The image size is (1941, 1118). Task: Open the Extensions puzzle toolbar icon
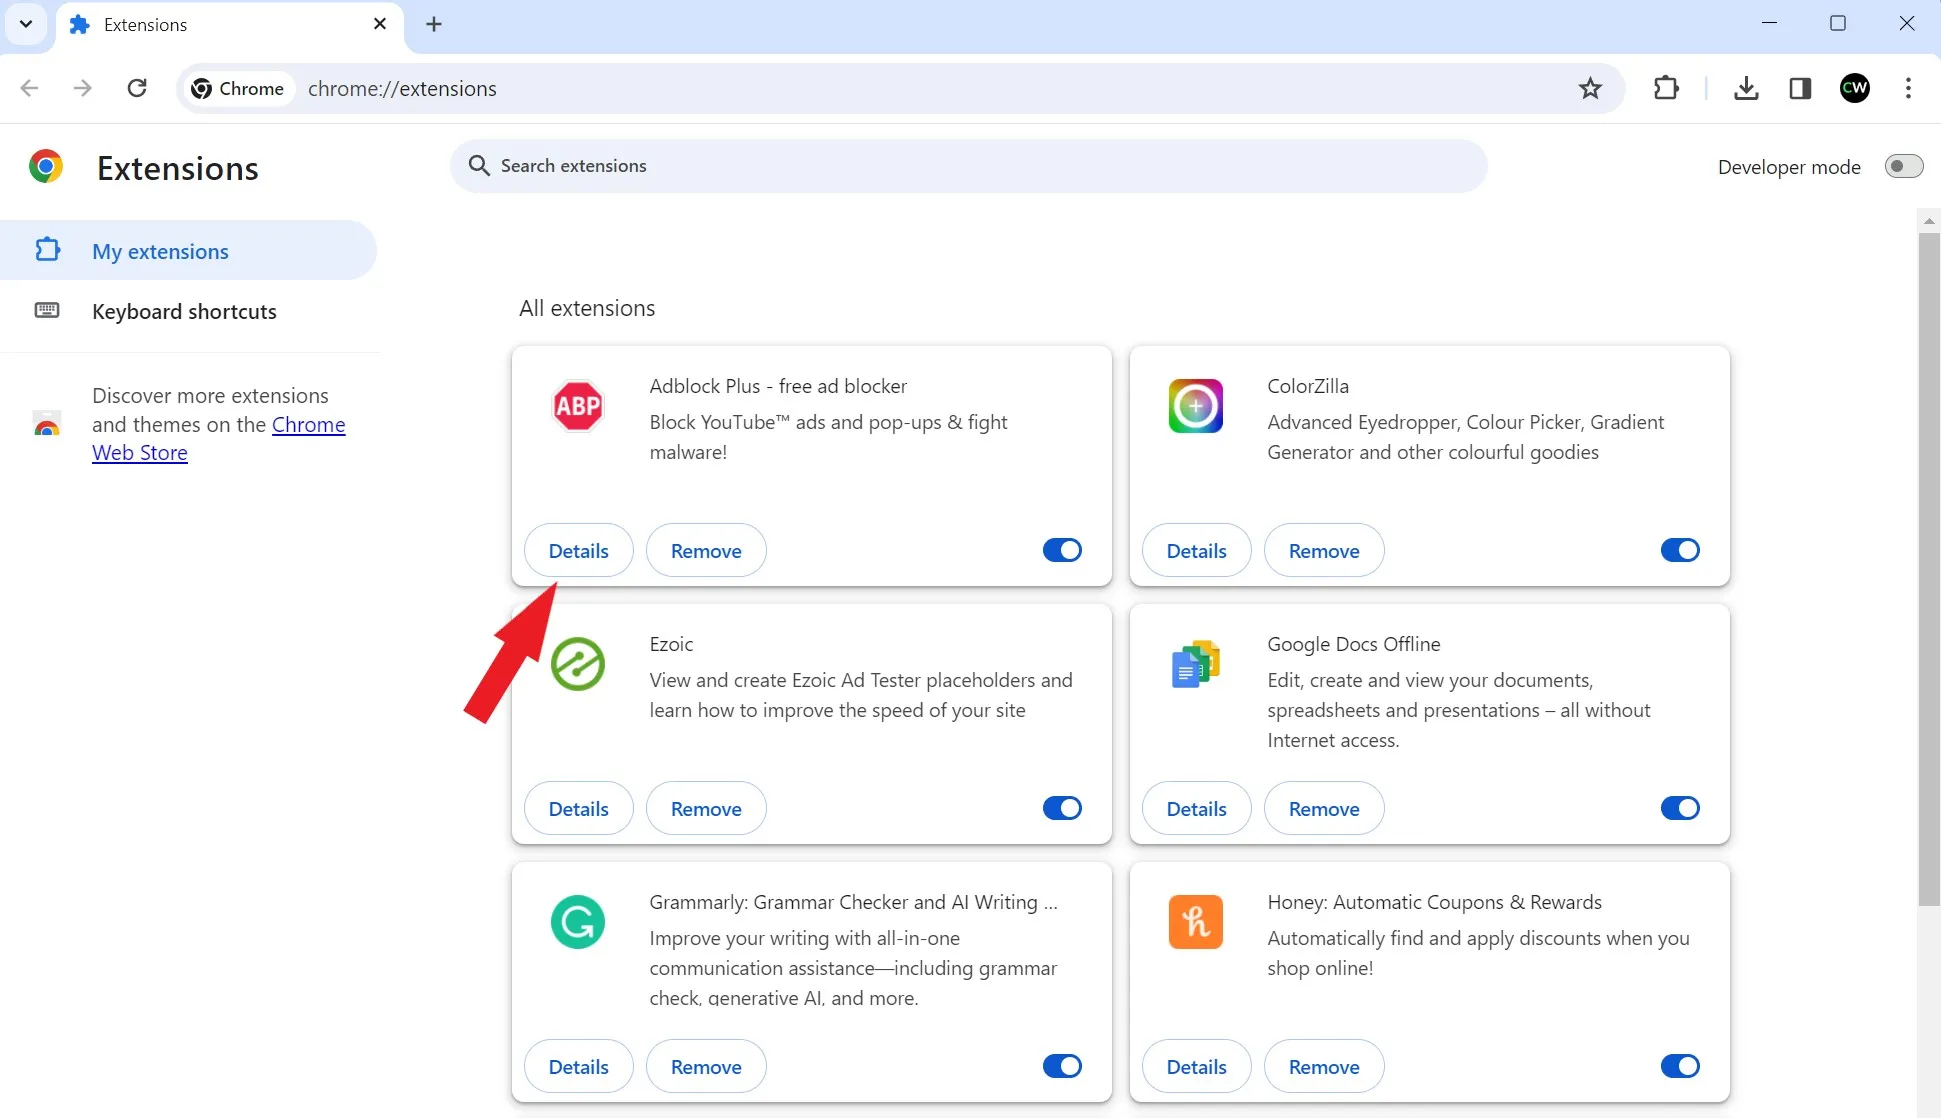tap(1666, 88)
